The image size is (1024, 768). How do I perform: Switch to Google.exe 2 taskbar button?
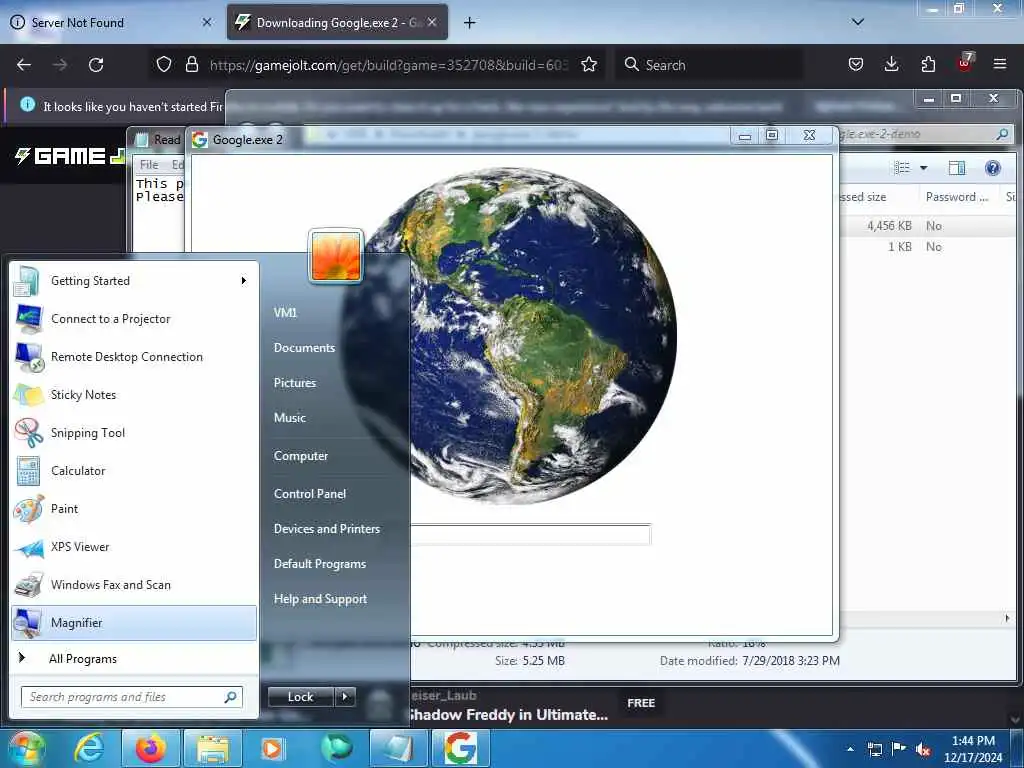pos(461,748)
